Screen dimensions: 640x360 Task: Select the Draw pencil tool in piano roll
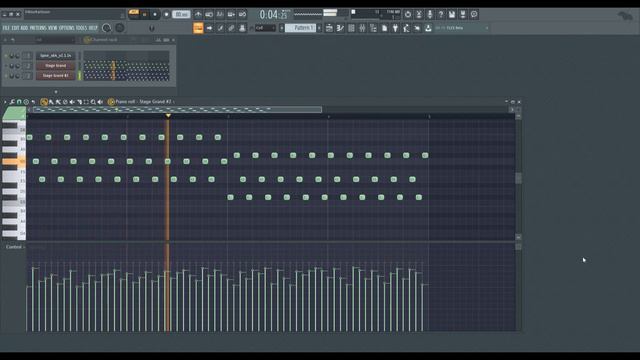tap(44, 102)
